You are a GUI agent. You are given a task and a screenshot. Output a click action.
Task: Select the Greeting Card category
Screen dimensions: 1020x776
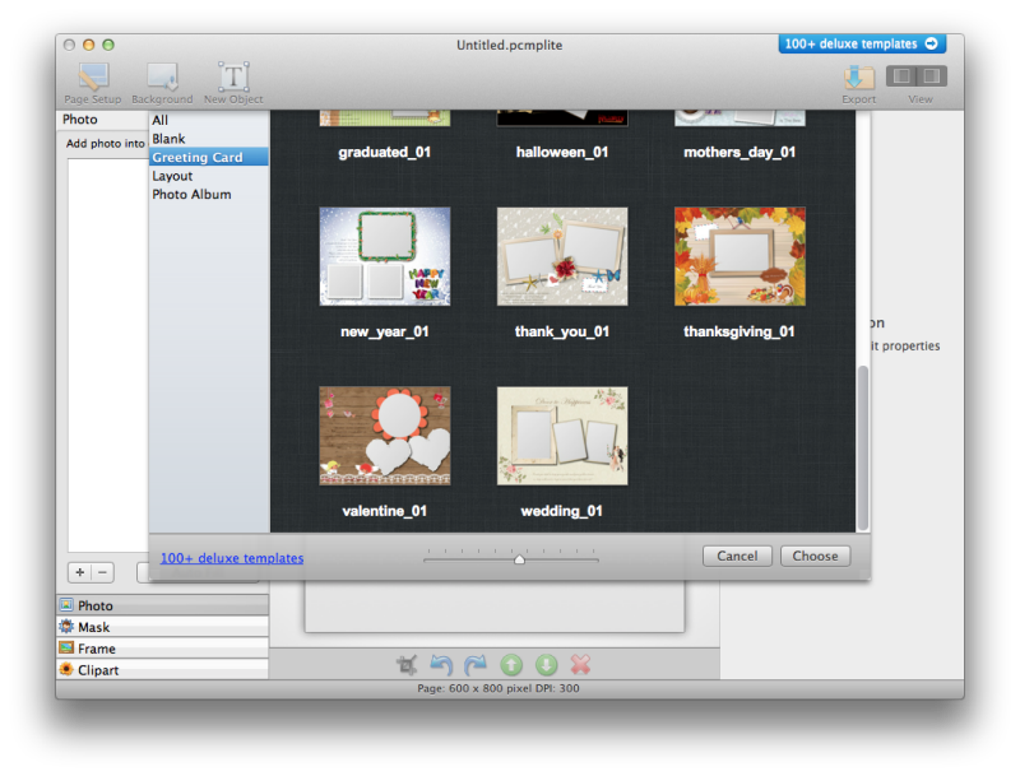click(x=209, y=157)
